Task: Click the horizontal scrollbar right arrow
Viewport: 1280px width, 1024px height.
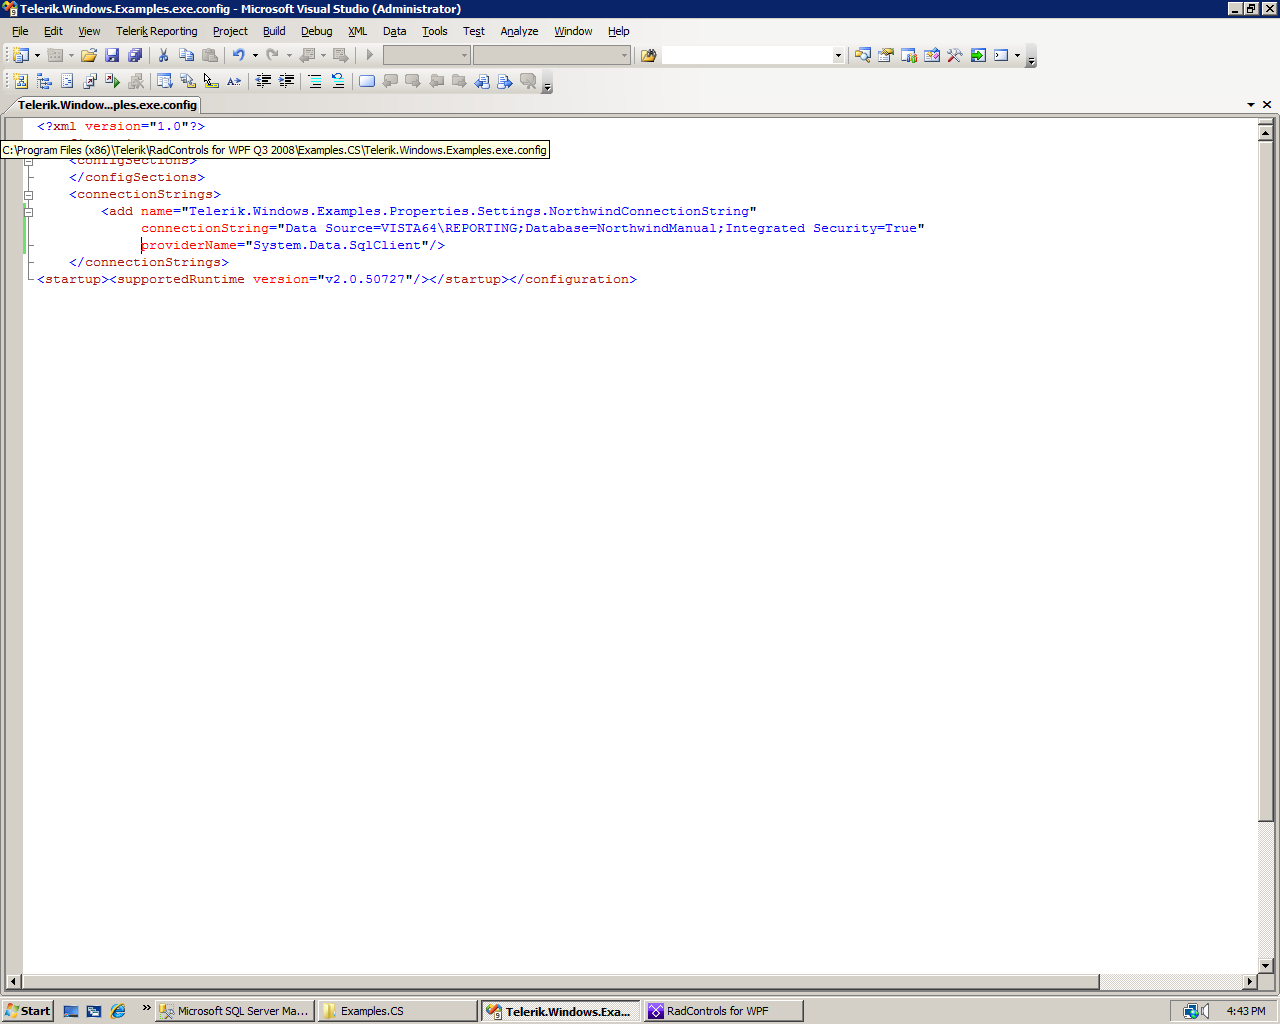Action: [1249, 982]
